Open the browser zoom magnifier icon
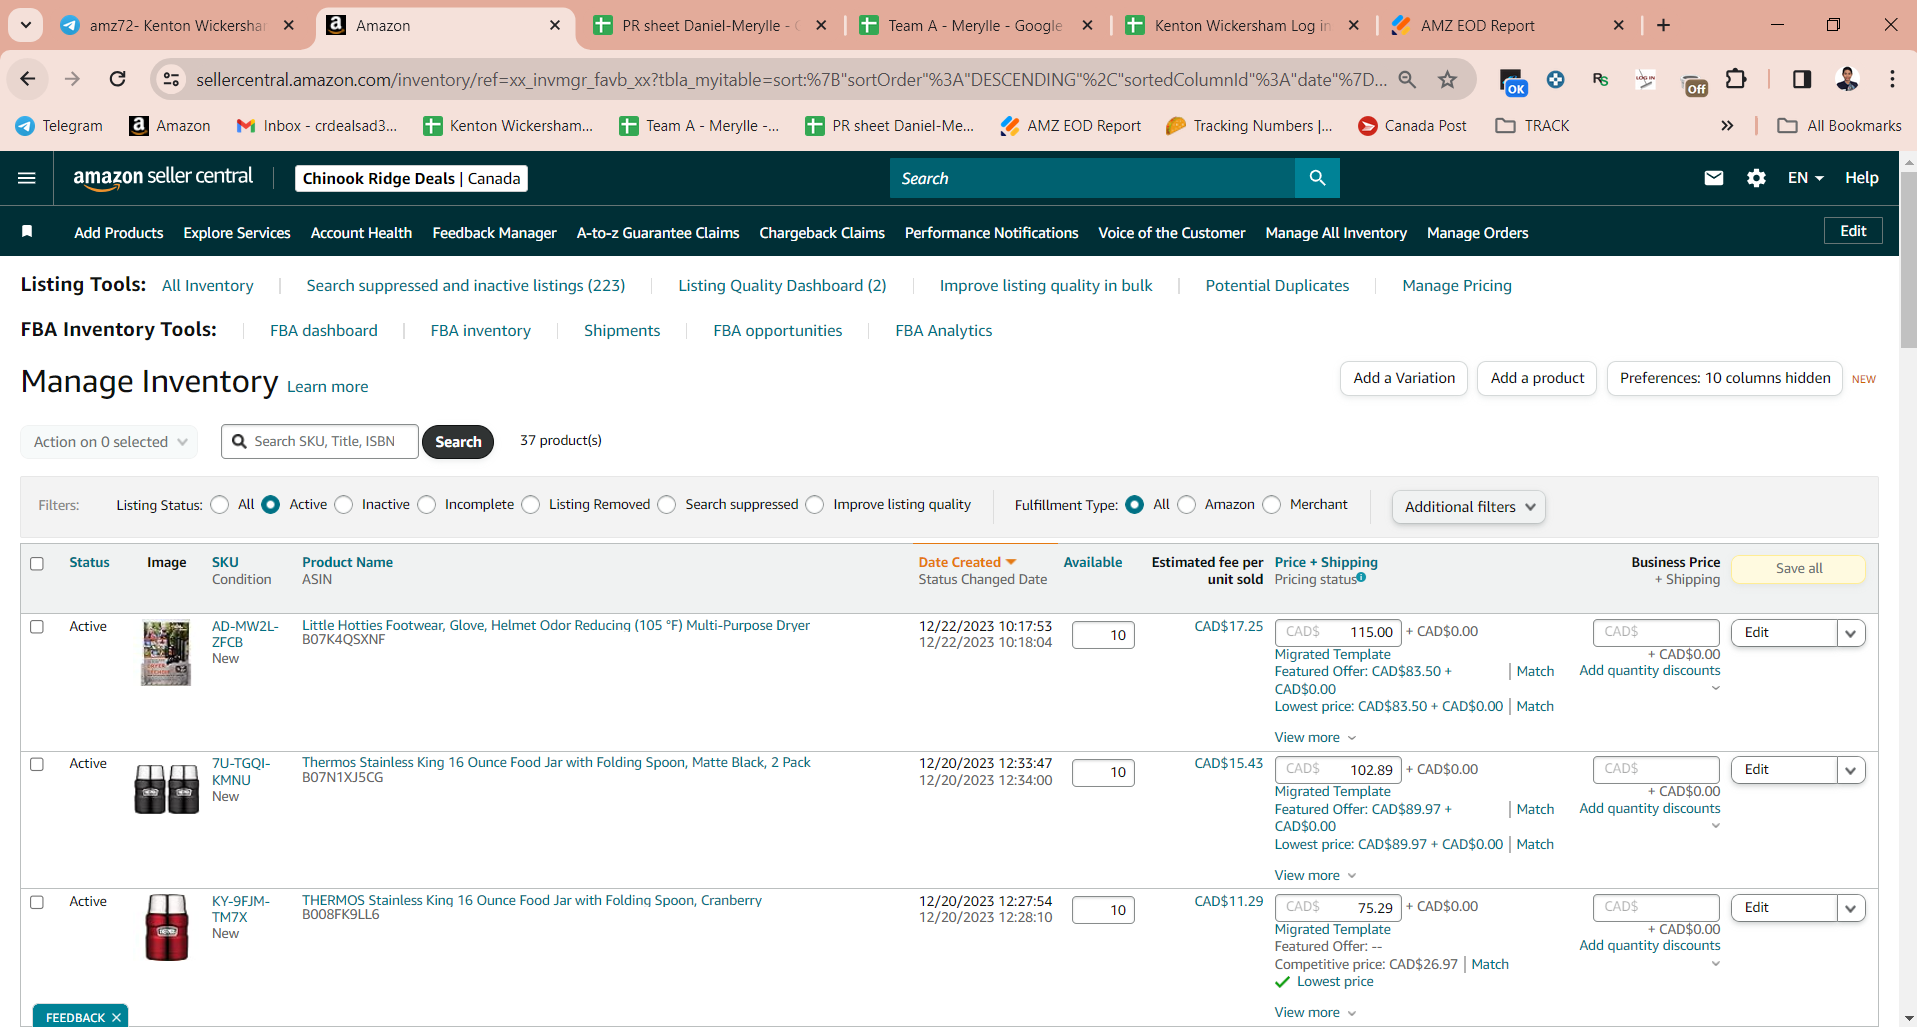The height and width of the screenshot is (1027, 1917). [x=1407, y=79]
